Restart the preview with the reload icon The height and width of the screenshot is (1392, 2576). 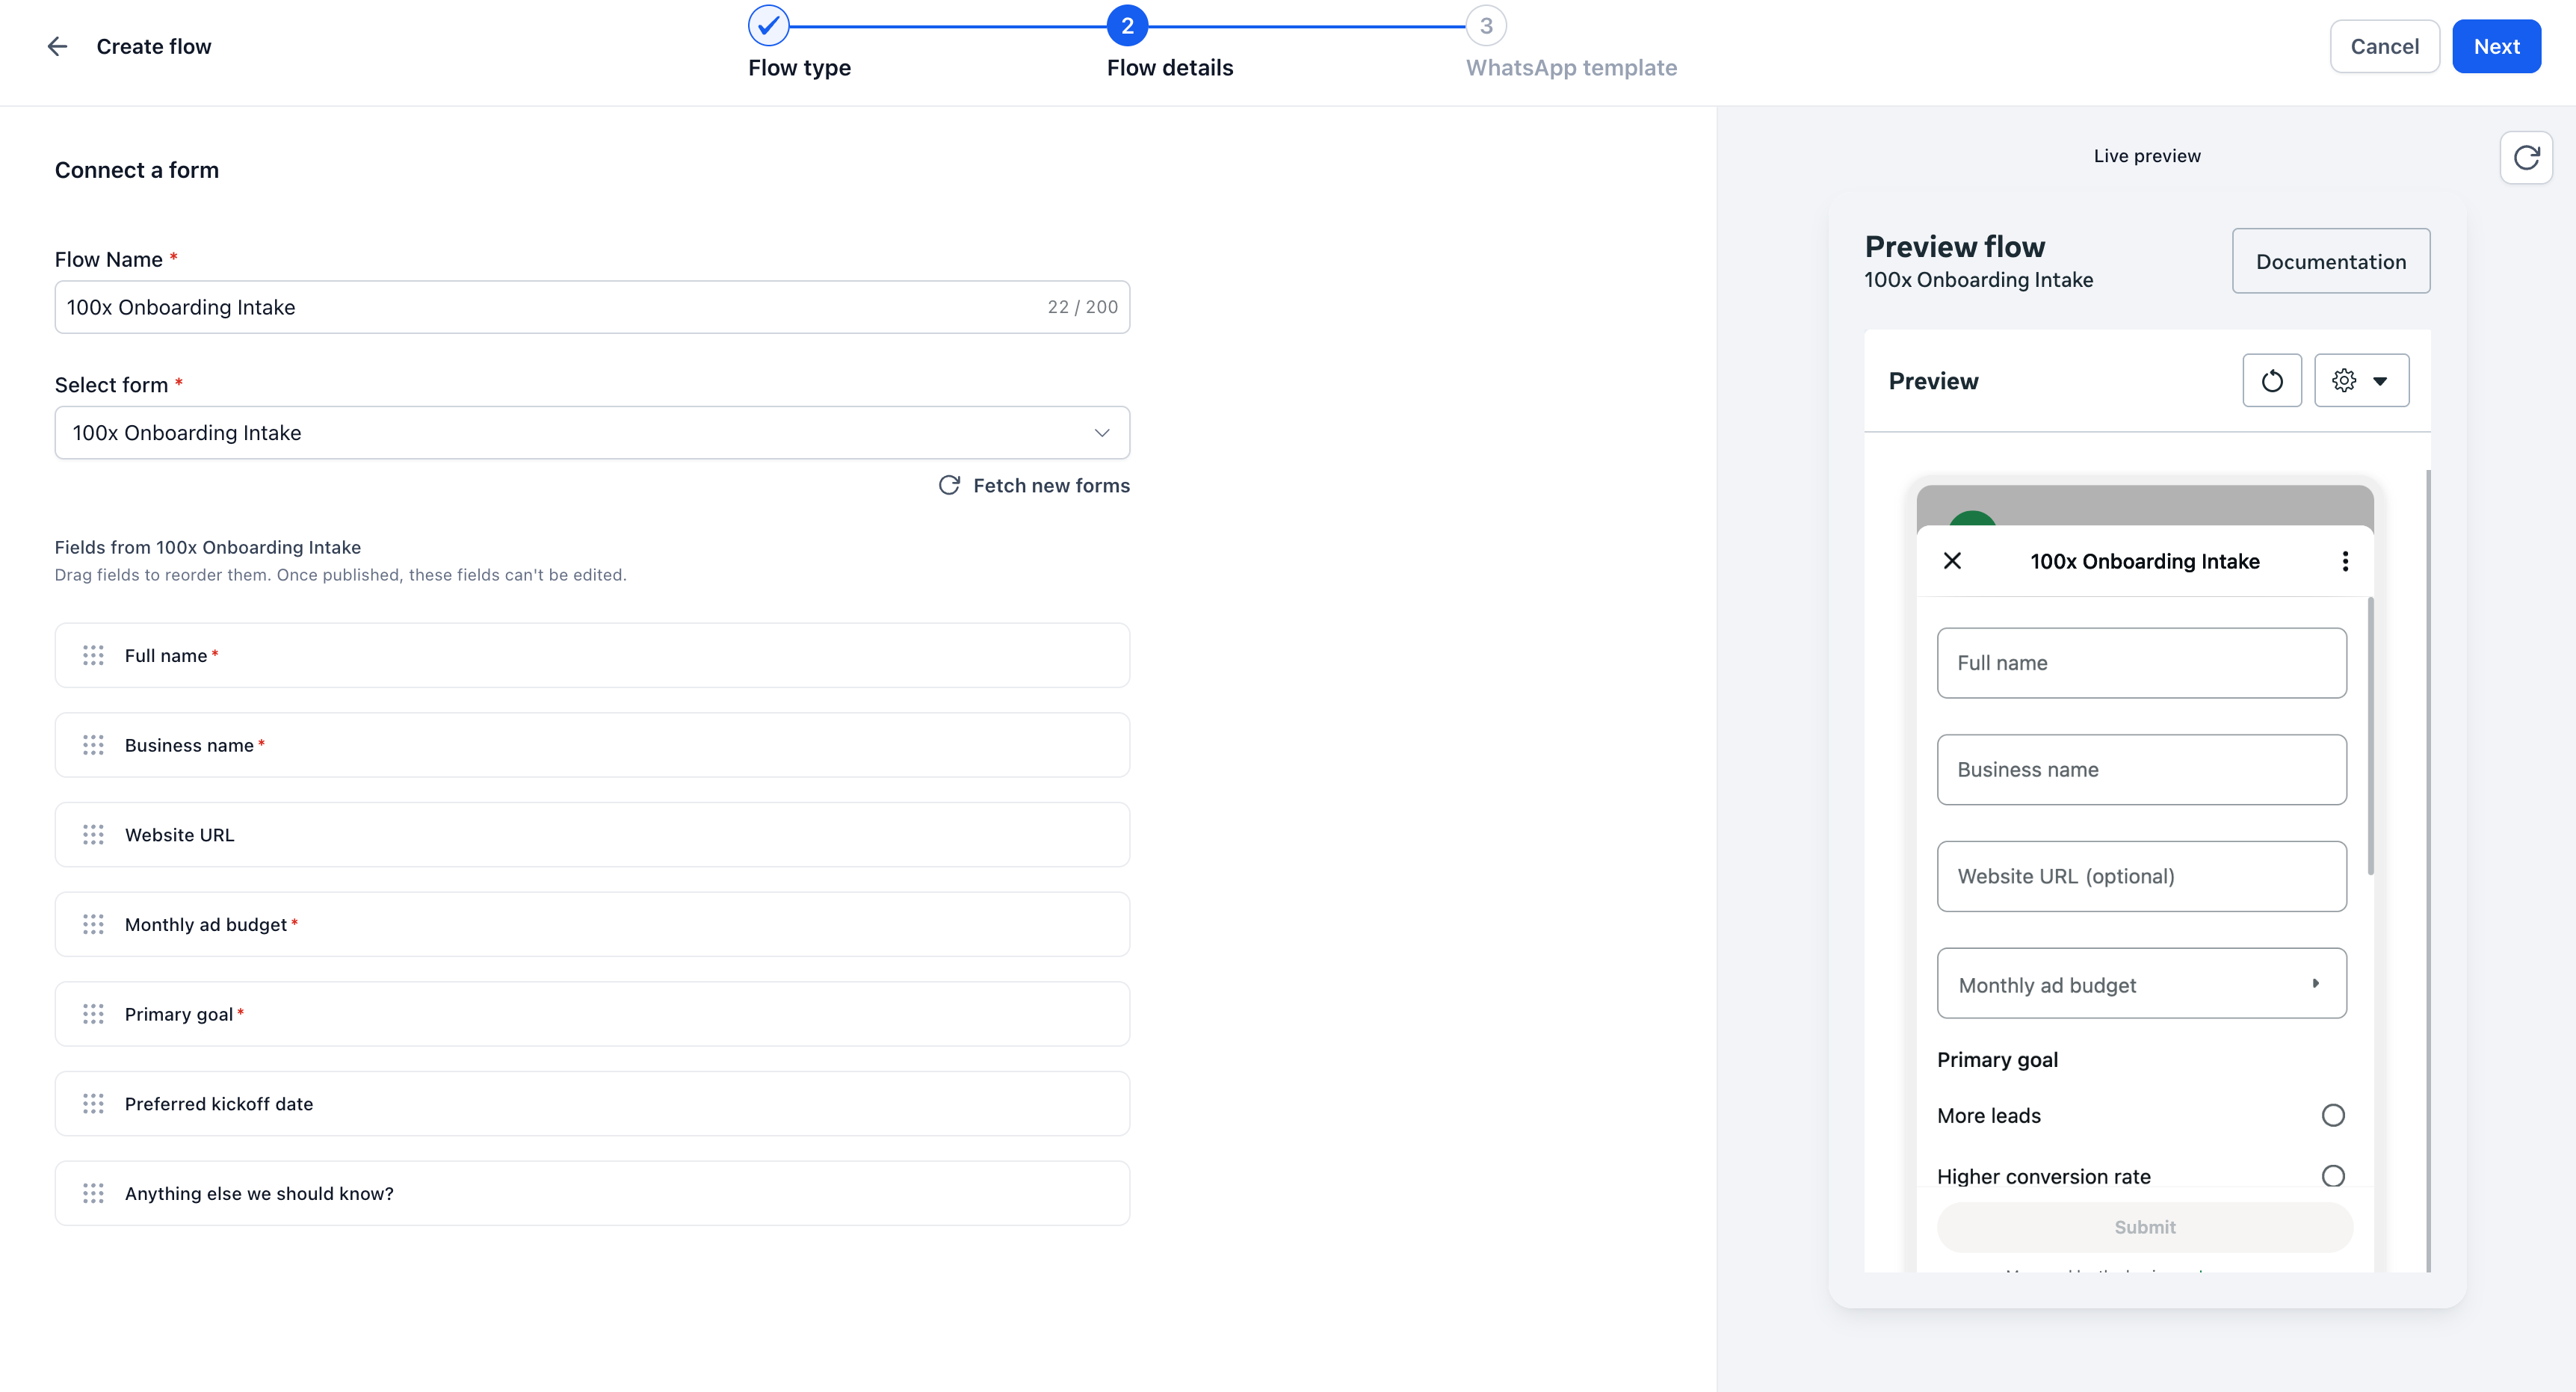2271,380
